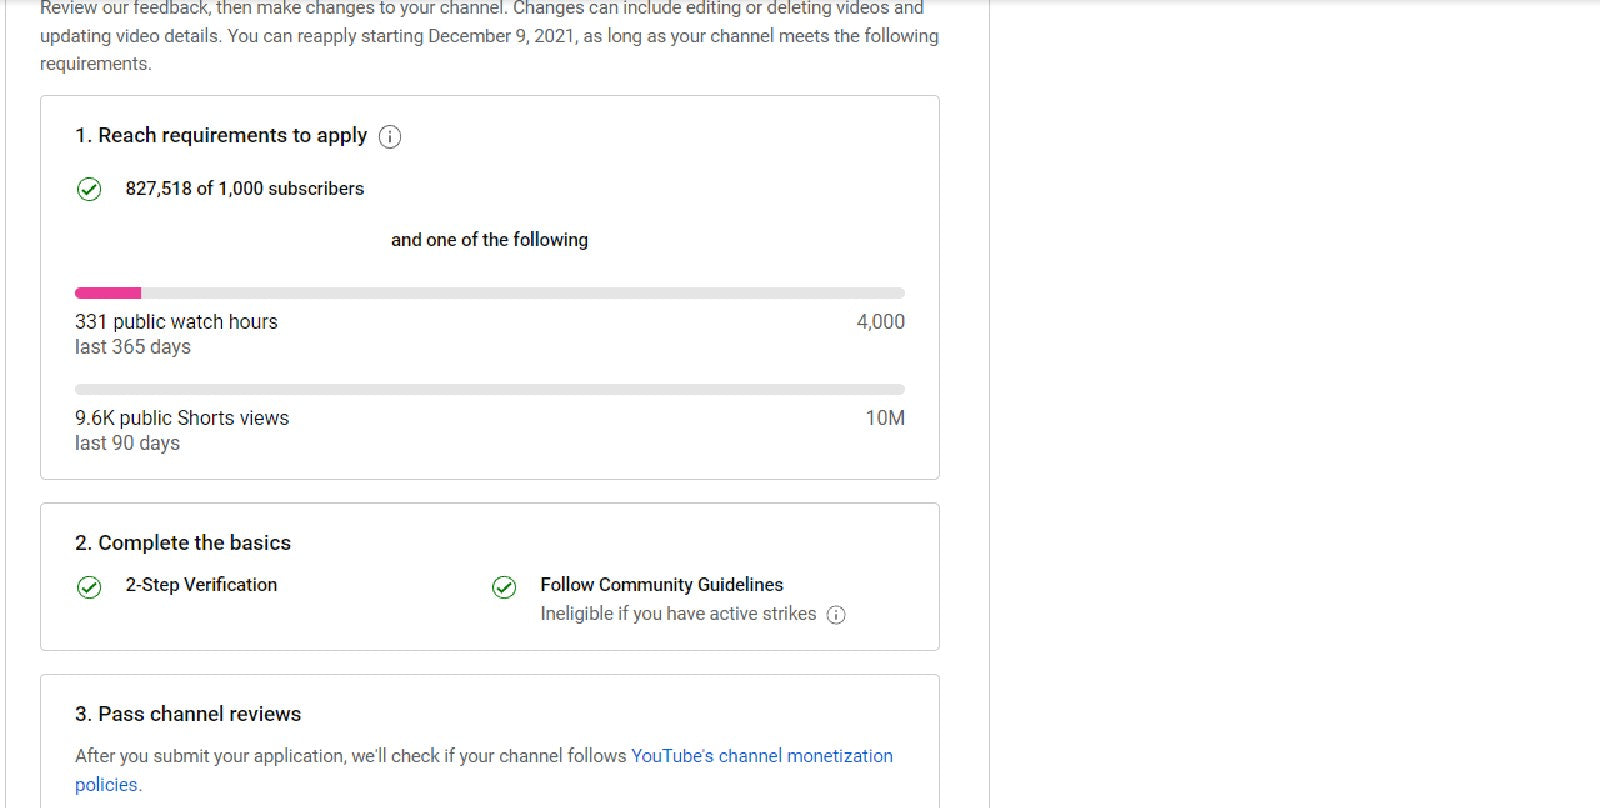Select the 2-Step Verification label
Viewport: 1600px width, 808px height.
pyautogui.click(x=201, y=585)
